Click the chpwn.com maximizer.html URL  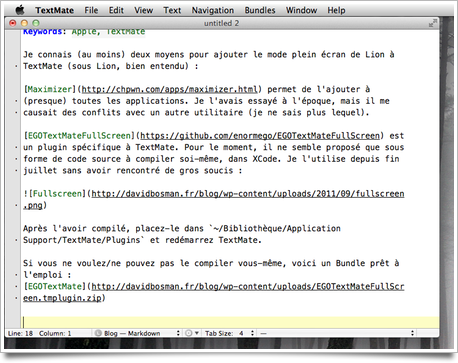click(x=170, y=89)
